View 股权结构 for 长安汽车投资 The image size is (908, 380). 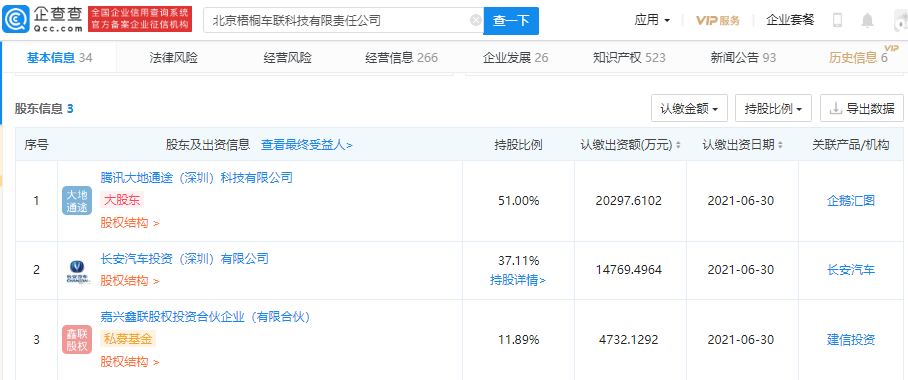[130, 281]
